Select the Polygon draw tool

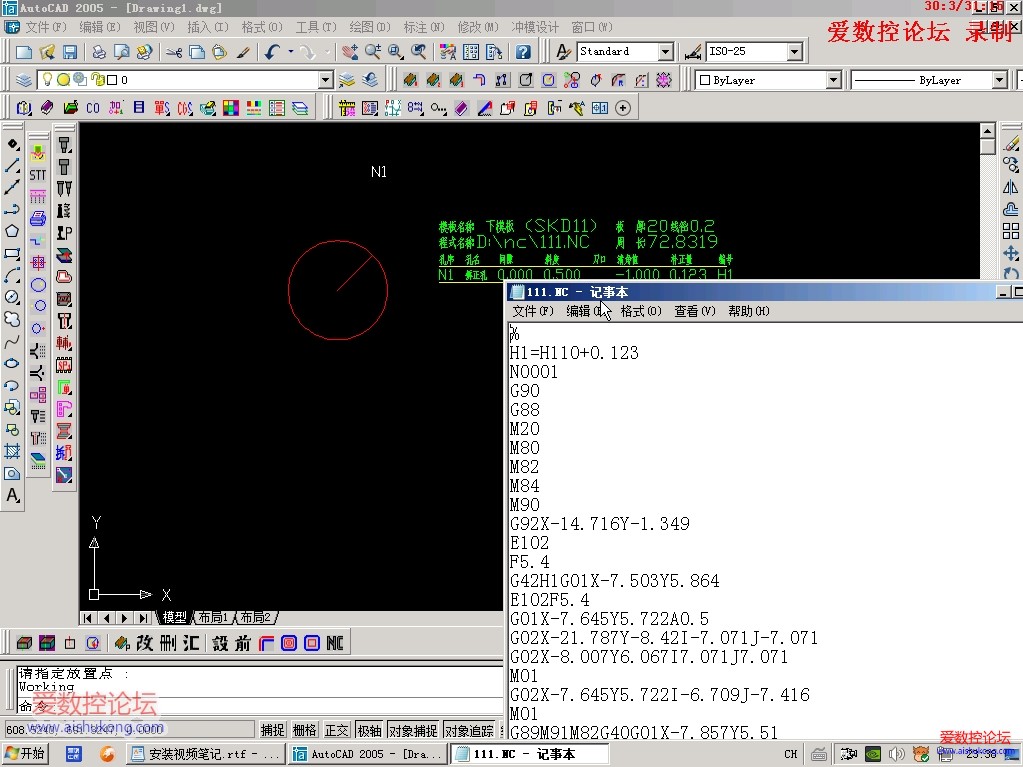(12, 231)
